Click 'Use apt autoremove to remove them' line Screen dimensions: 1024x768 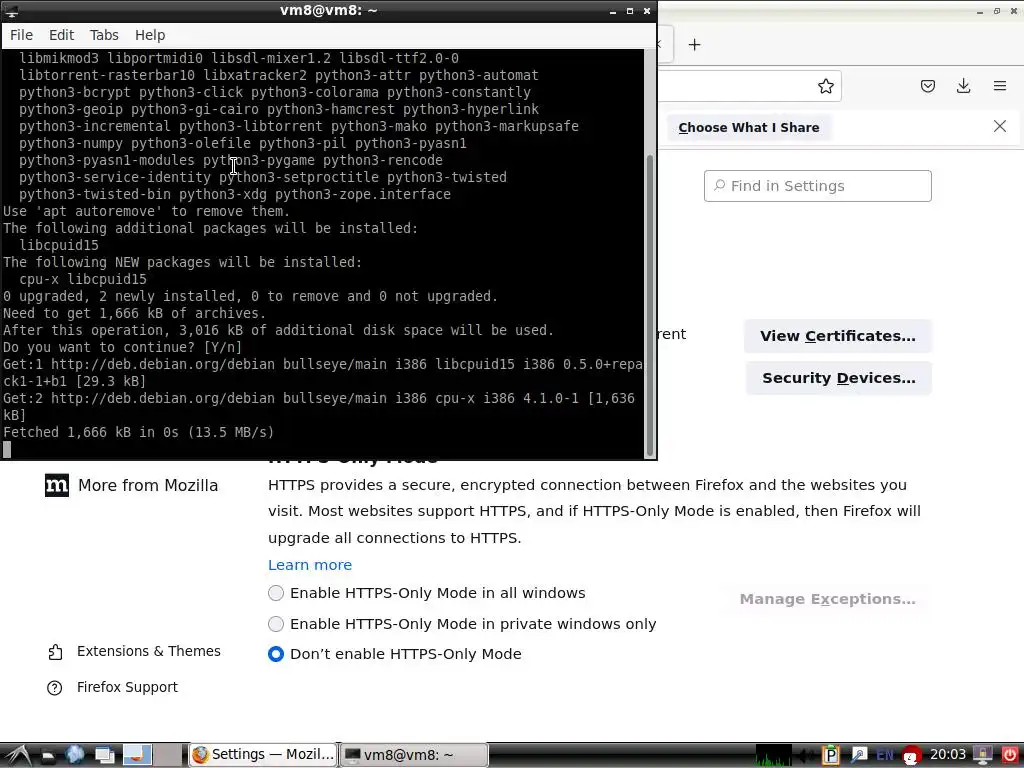(x=146, y=212)
